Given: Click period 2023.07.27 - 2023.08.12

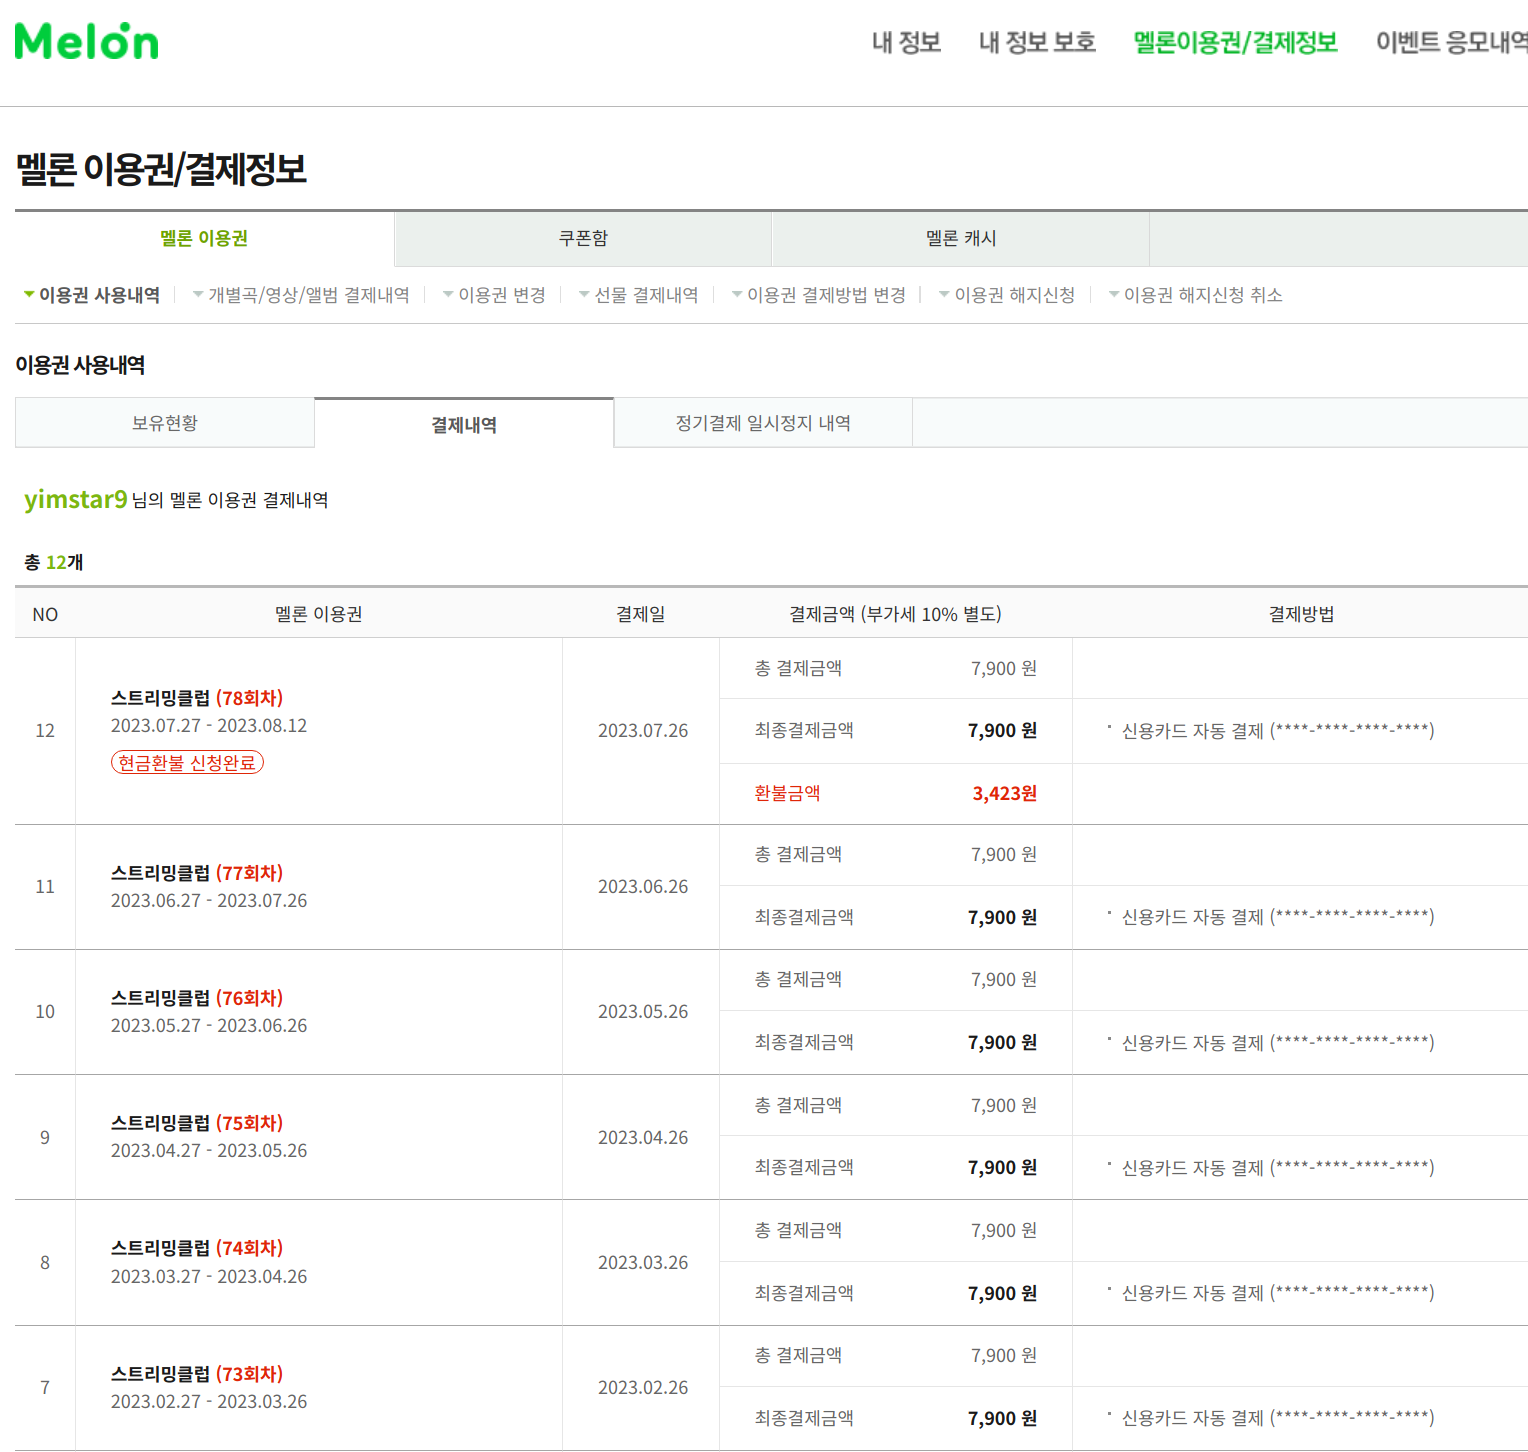Looking at the screenshot, I should click(209, 726).
